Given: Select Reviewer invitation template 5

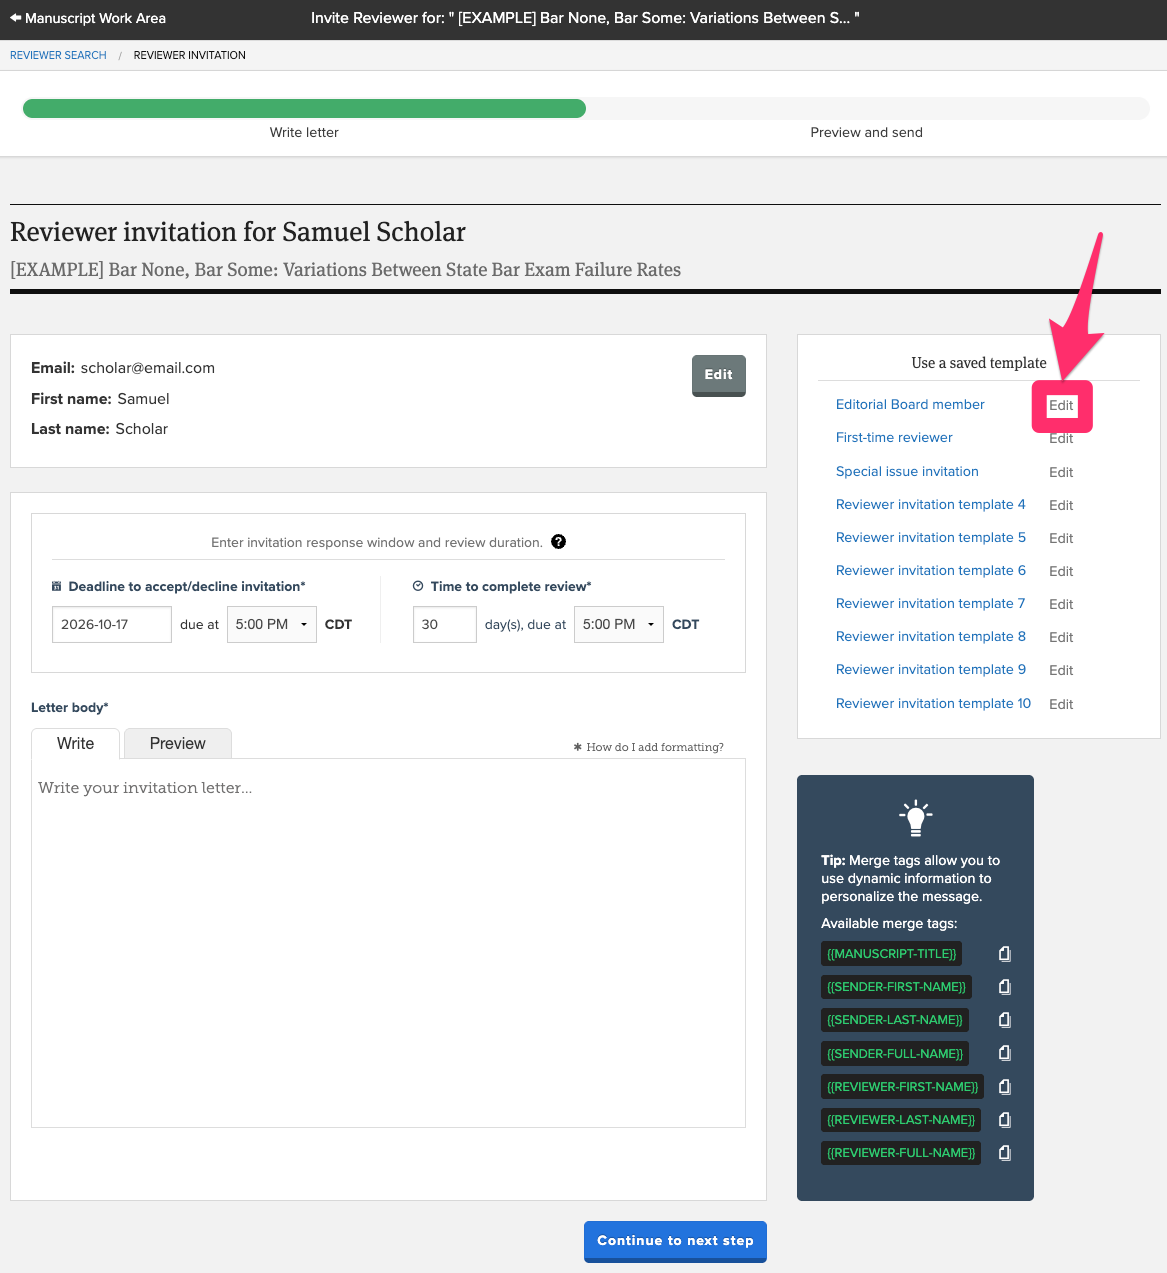Looking at the screenshot, I should [931, 537].
